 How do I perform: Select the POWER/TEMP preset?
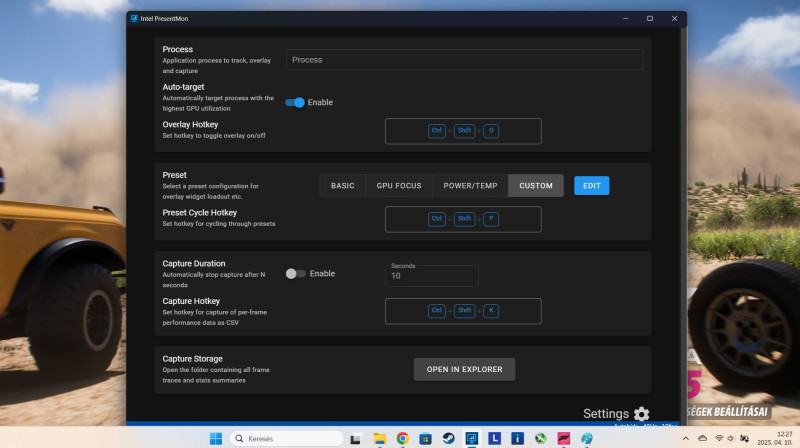click(x=470, y=186)
